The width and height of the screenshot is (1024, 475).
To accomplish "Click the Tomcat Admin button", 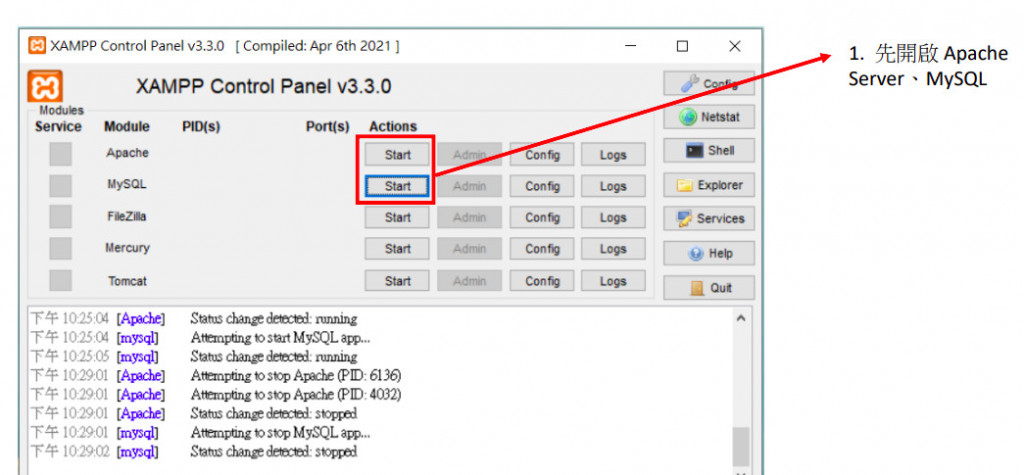I will [x=470, y=281].
